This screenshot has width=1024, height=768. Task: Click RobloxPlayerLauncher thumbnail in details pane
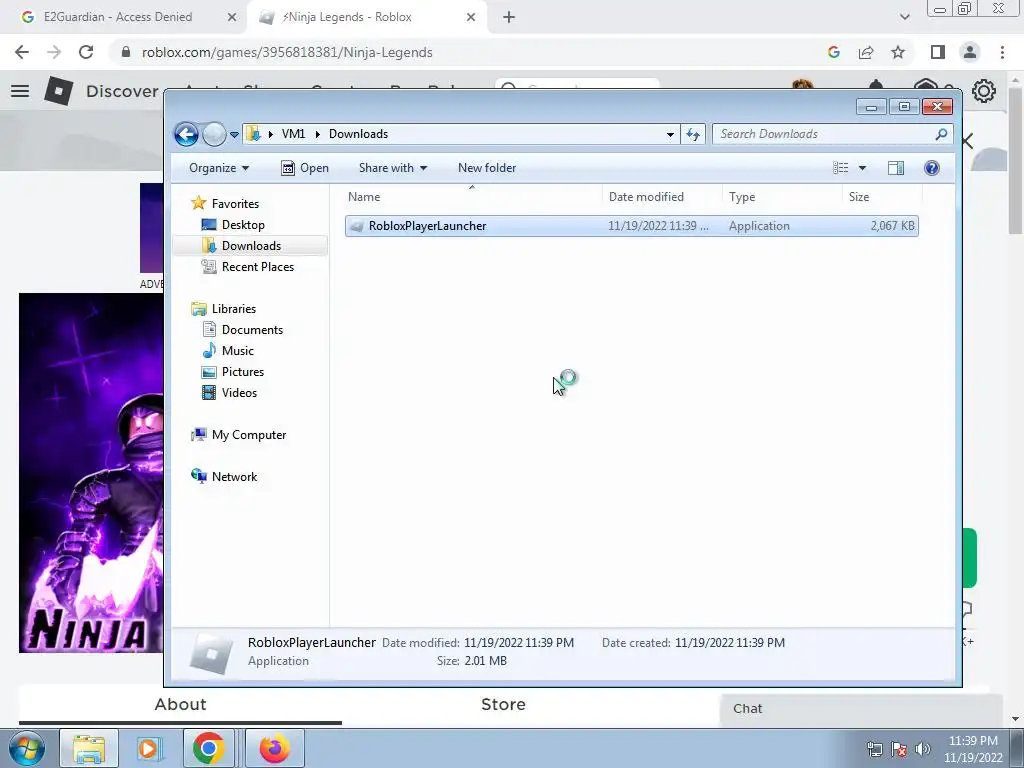click(x=211, y=652)
